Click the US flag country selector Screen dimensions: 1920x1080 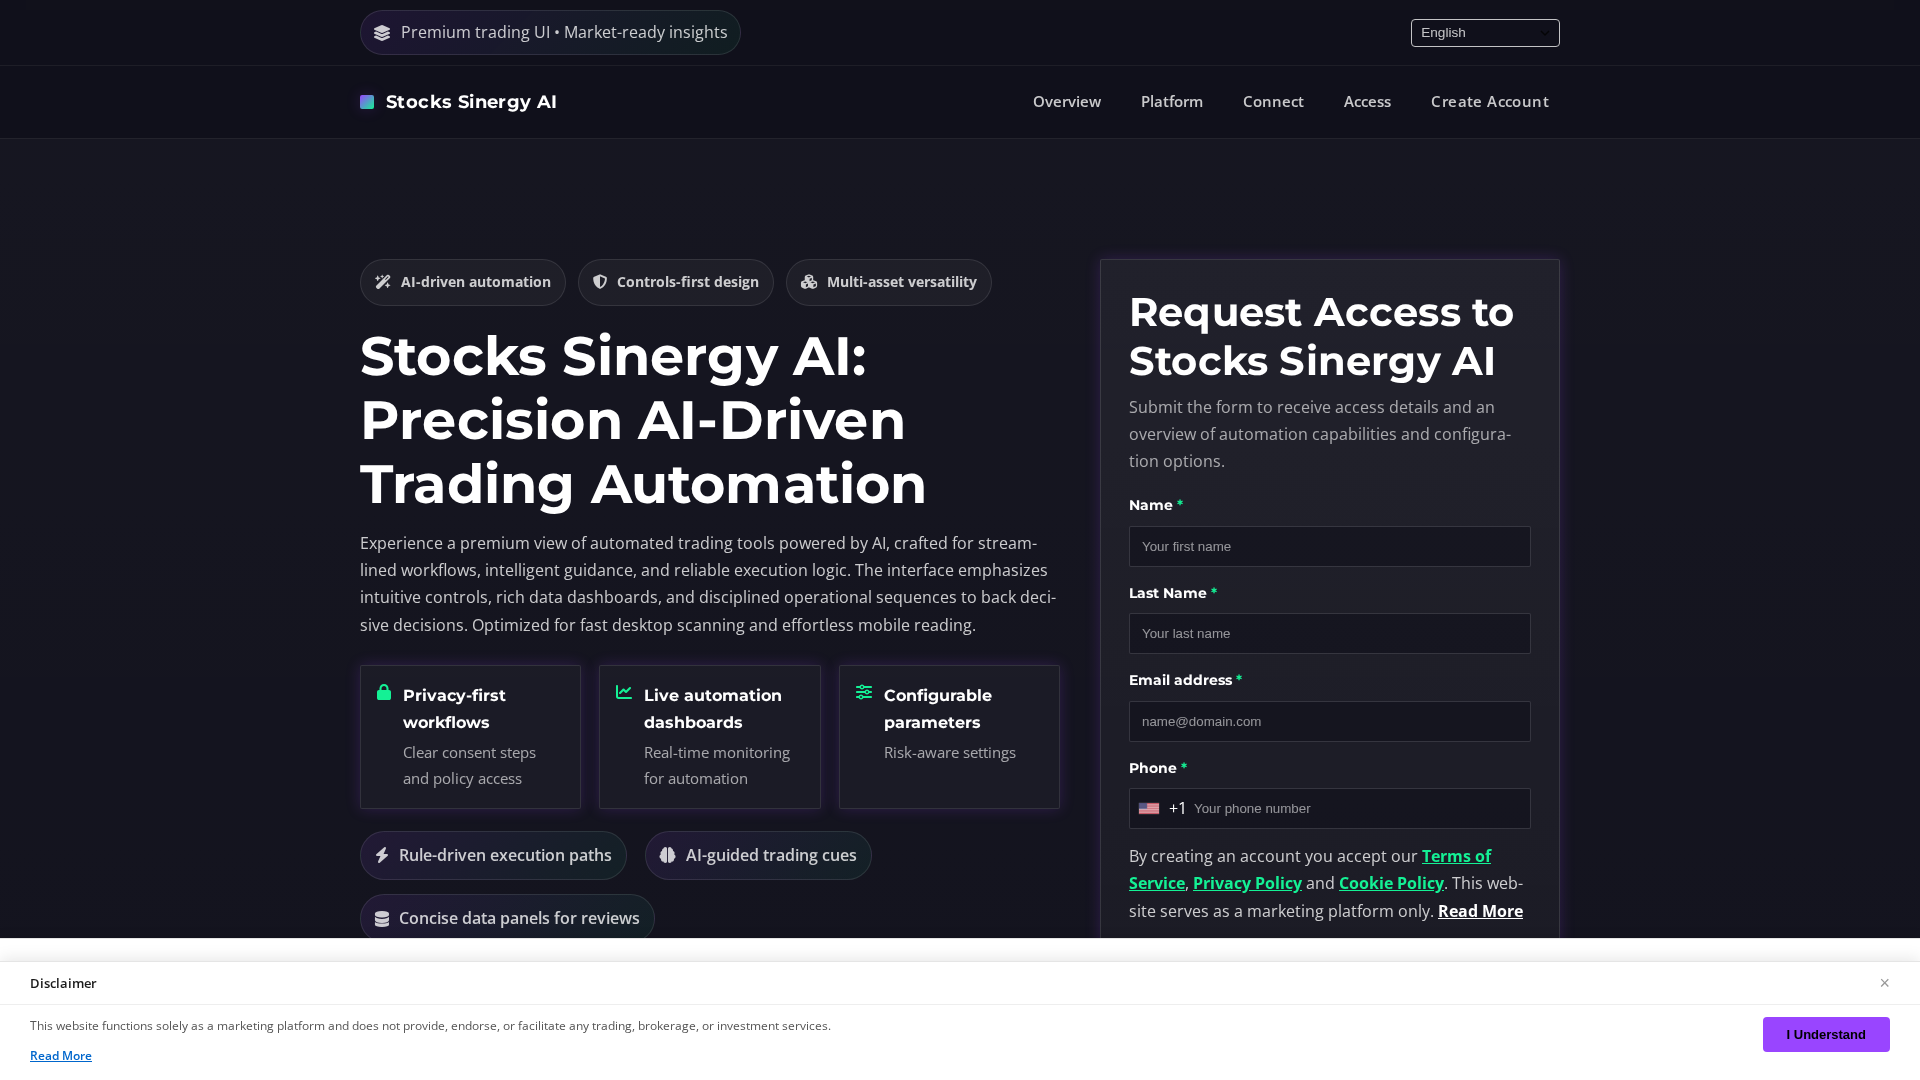1149,808
